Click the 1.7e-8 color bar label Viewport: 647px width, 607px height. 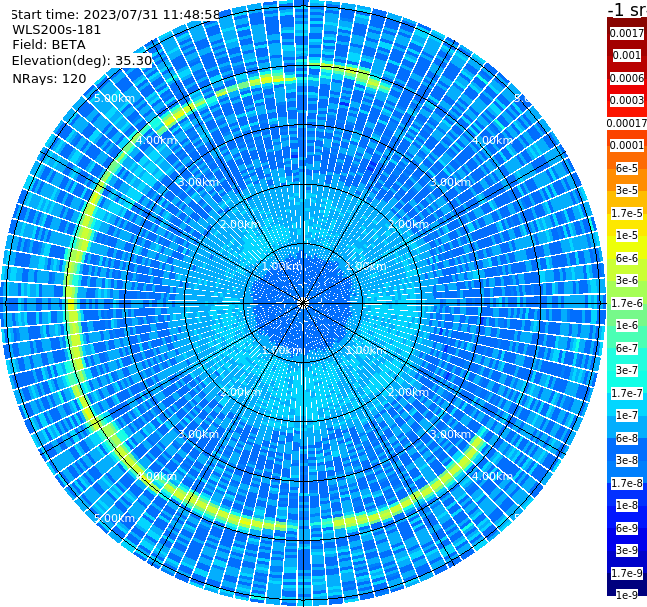click(627, 483)
